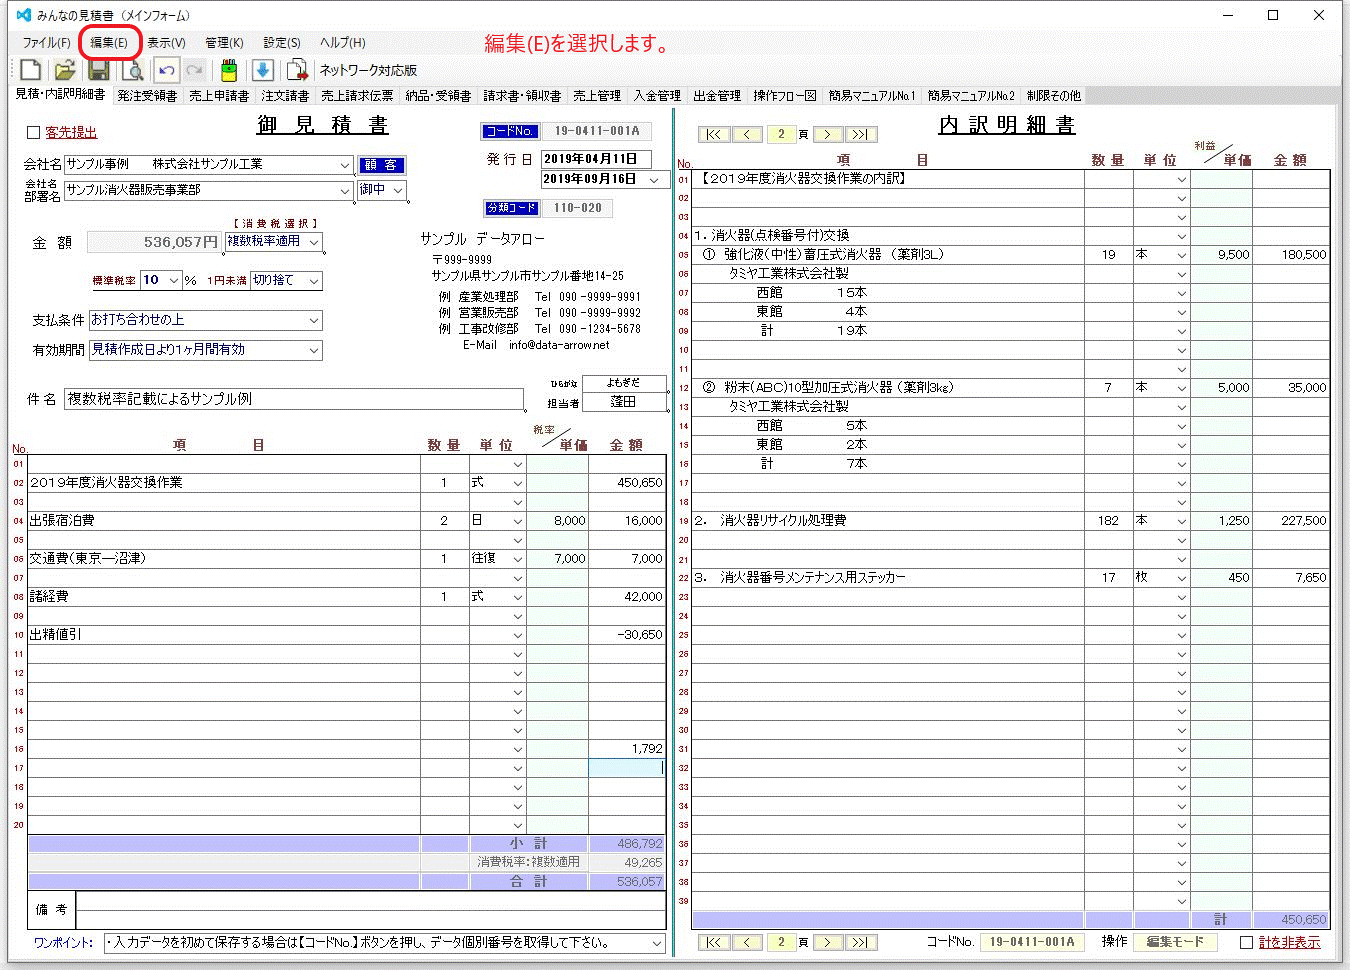Go to previous page using bottom < button
Viewport: 1350px width, 970px height.
[747, 942]
